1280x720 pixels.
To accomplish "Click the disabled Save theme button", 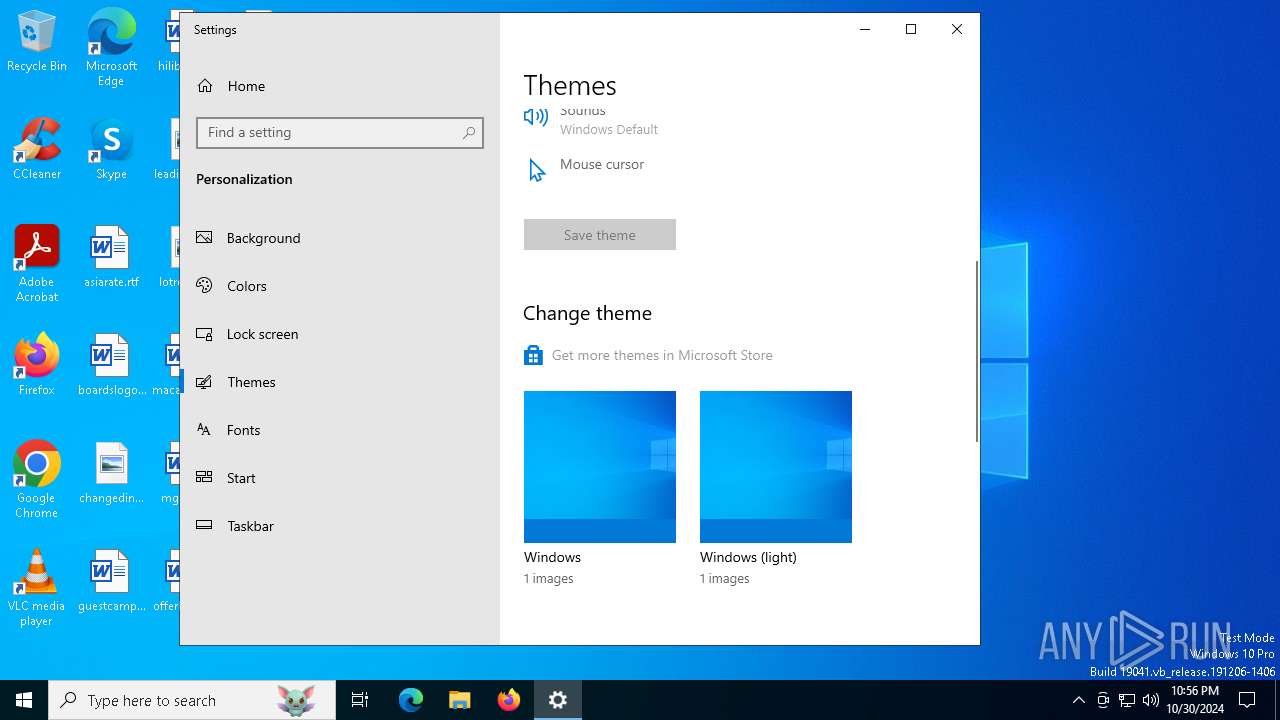I will tap(600, 235).
